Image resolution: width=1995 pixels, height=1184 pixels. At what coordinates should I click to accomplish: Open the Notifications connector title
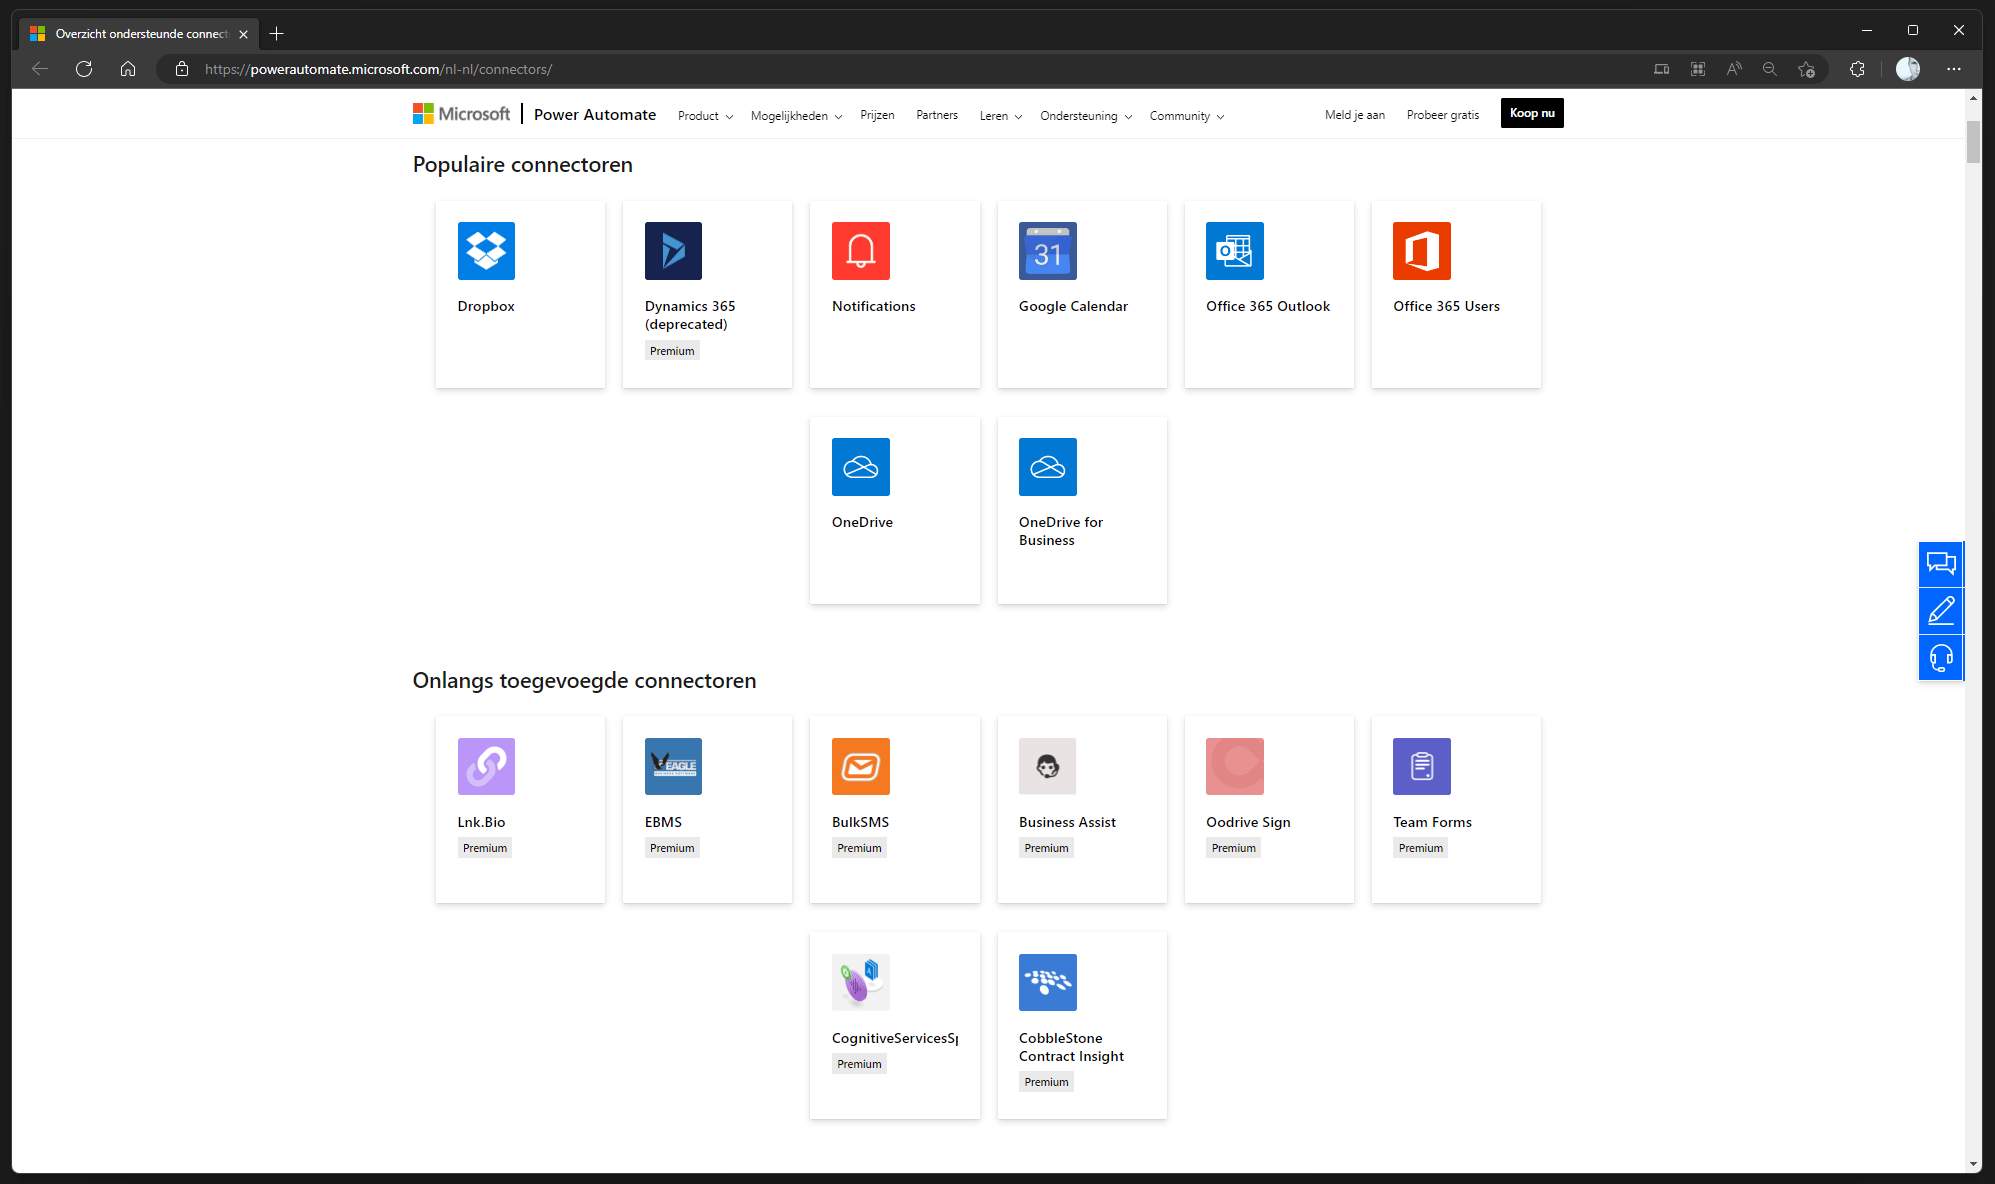click(x=873, y=307)
